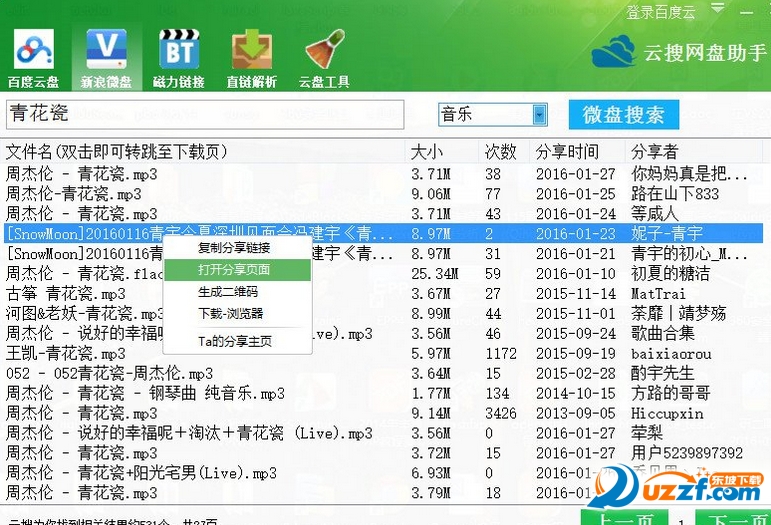Open the 云盘工具 broom icon
Image resolution: width=771 pixels, height=525 pixels.
[324, 59]
